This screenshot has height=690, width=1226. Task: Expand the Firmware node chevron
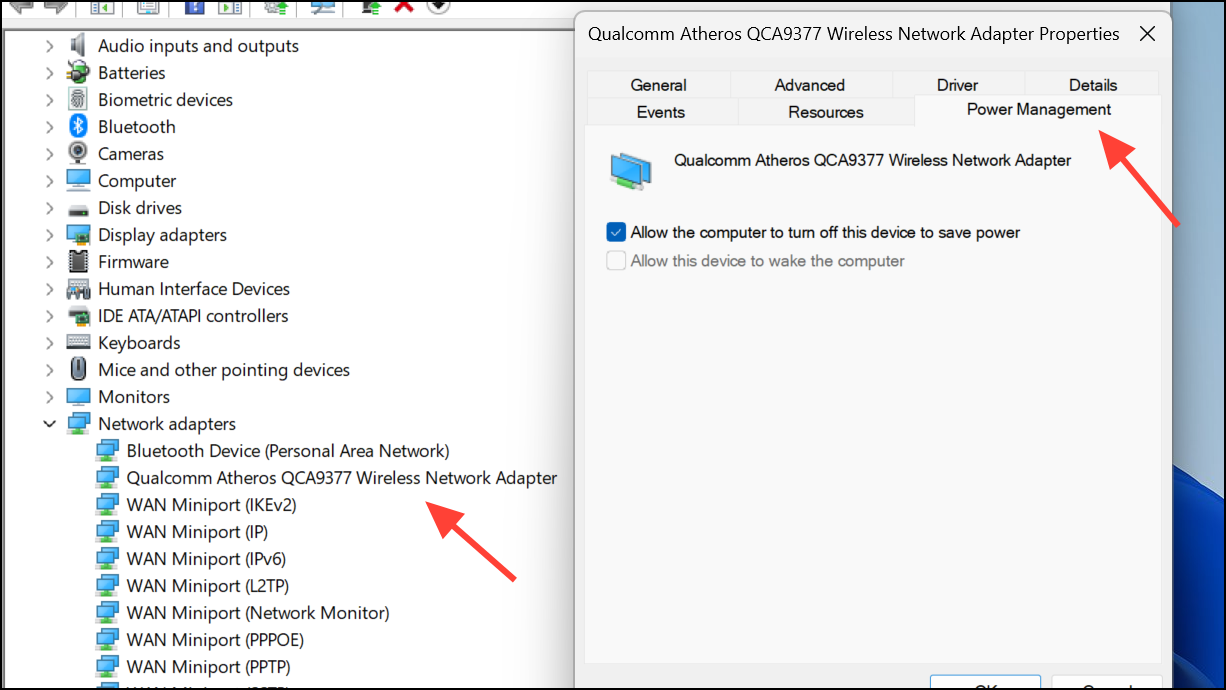[x=50, y=262]
